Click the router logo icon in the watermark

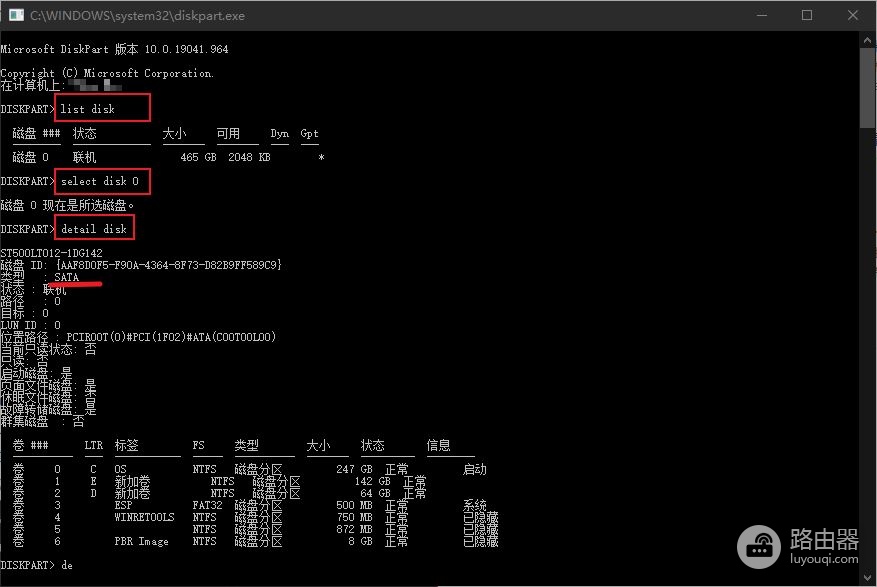[x=758, y=547]
